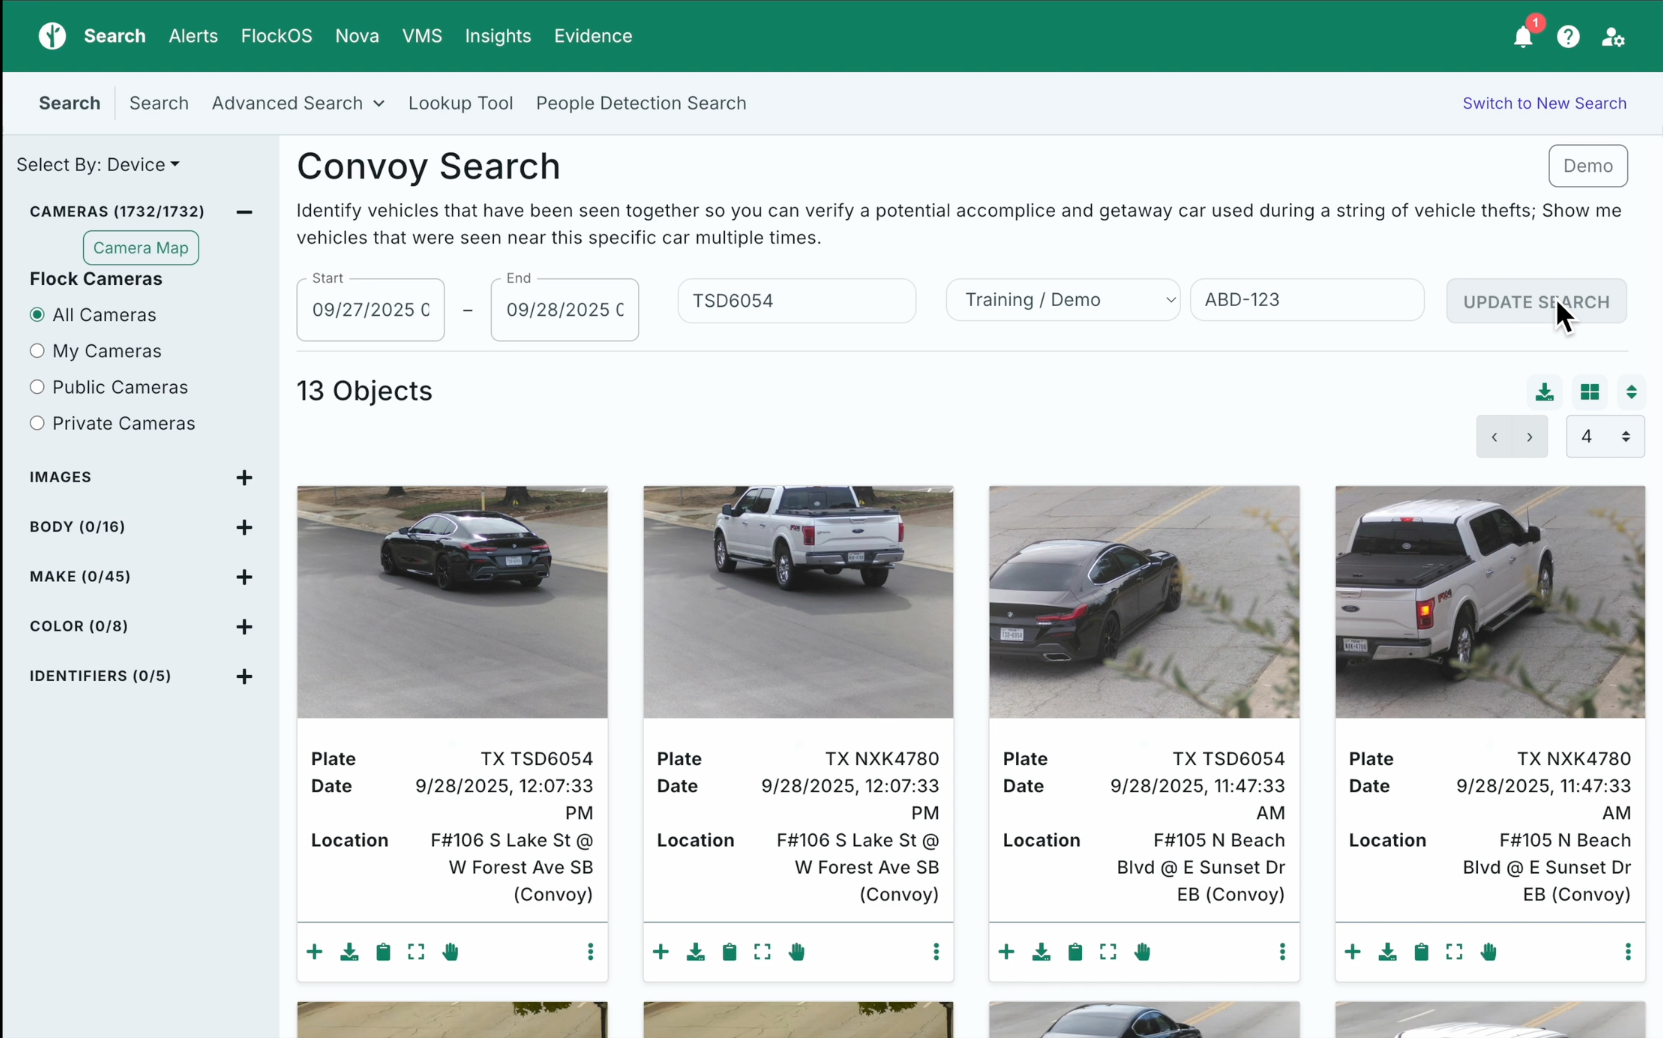Expand the Images filter section
This screenshot has height=1038, width=1663.
tap(244, 478)
